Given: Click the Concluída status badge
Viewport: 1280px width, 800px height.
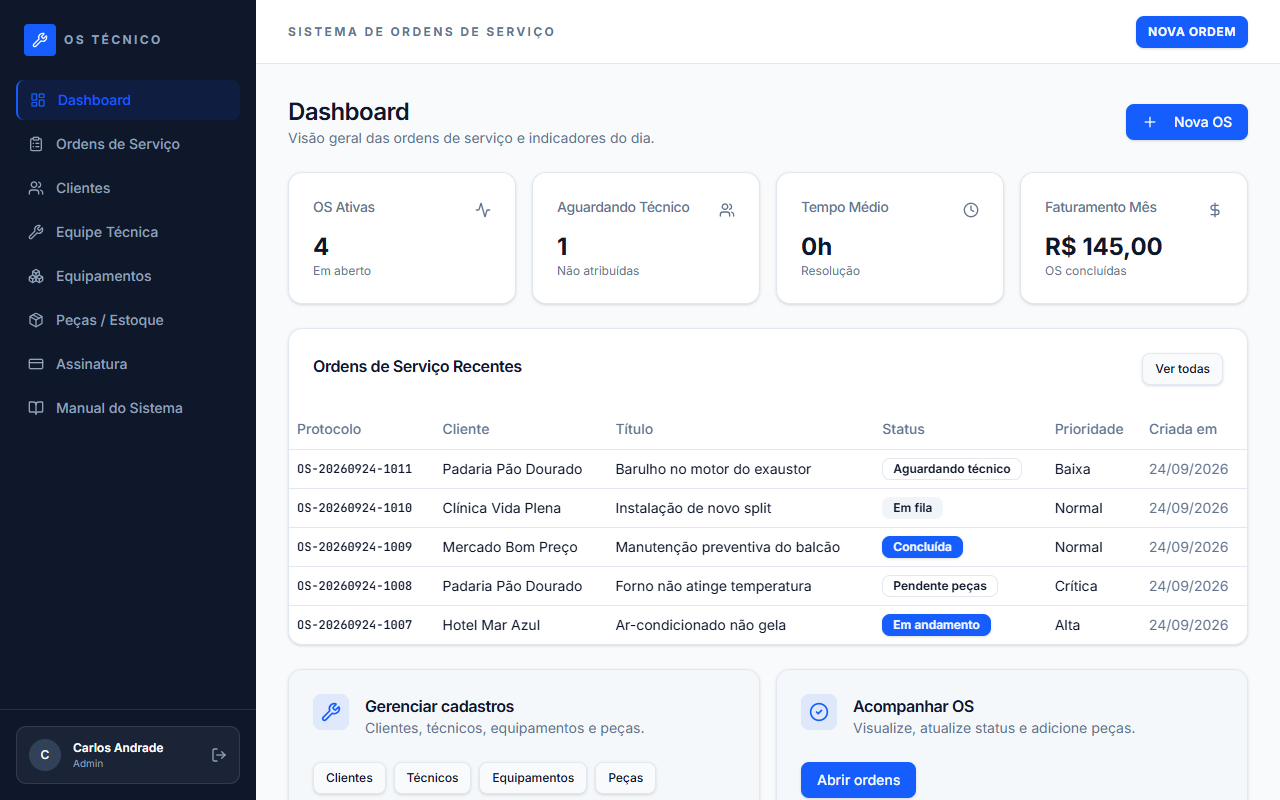Looking at the screenshot, I should coord(922,547).
